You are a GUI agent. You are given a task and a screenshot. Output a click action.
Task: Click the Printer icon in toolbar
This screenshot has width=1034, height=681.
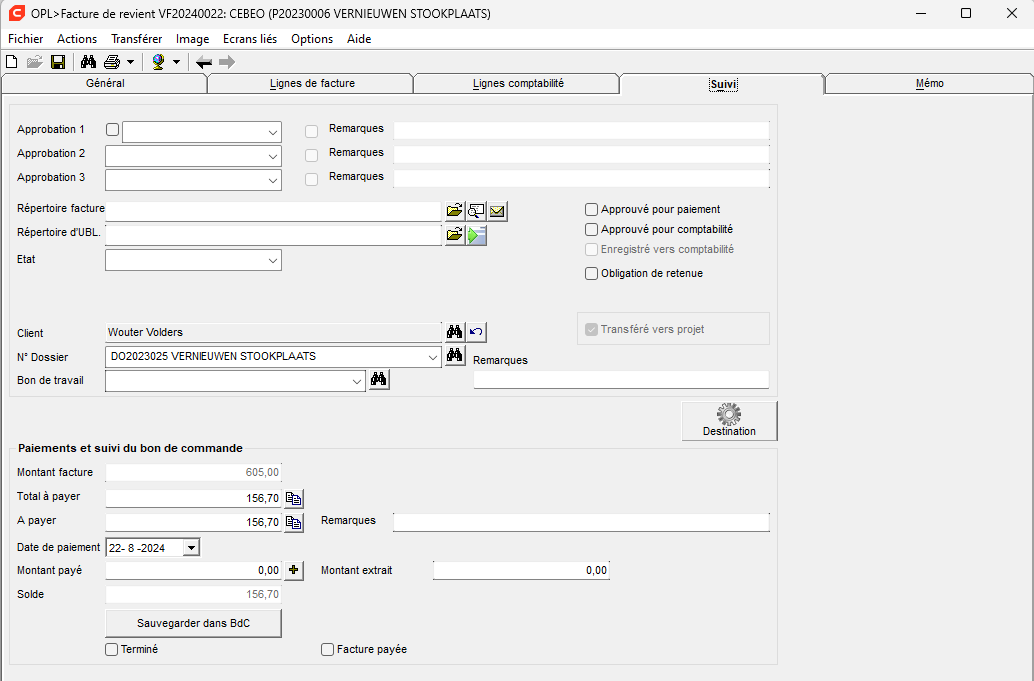[112, 62]
